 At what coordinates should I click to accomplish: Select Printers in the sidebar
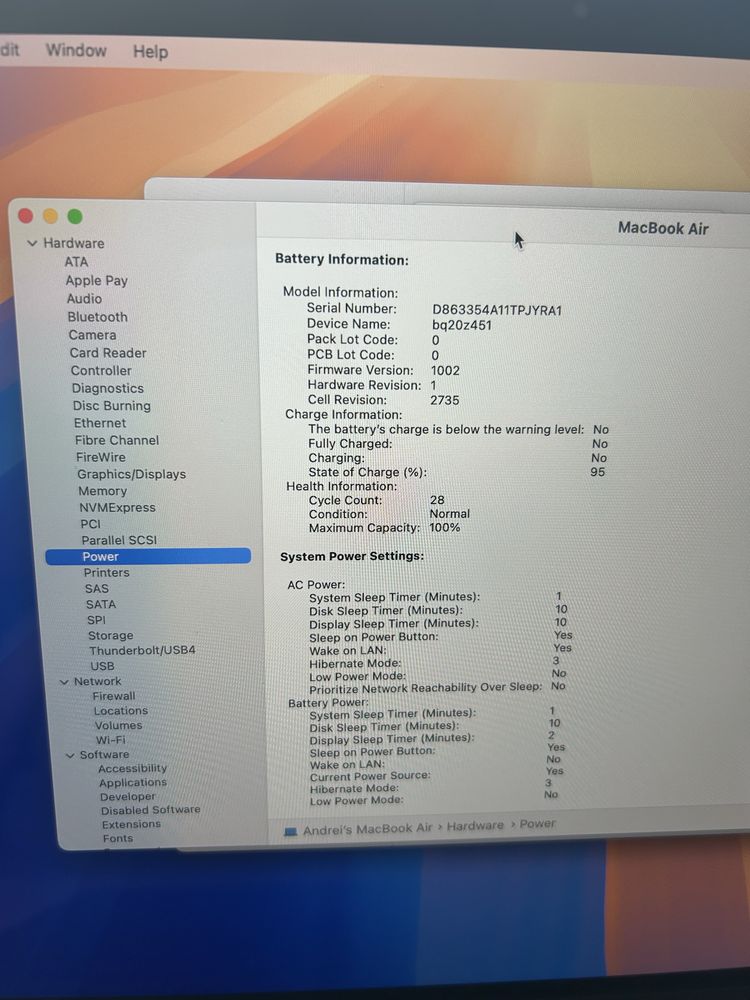coord(107,573)
